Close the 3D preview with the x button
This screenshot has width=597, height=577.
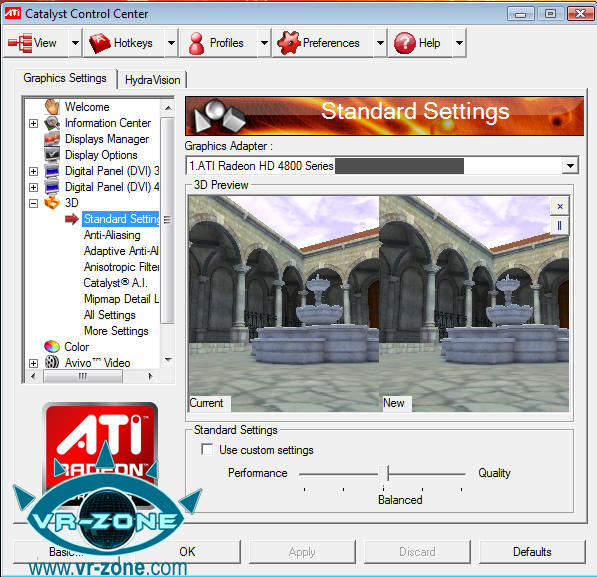(560, 206)
